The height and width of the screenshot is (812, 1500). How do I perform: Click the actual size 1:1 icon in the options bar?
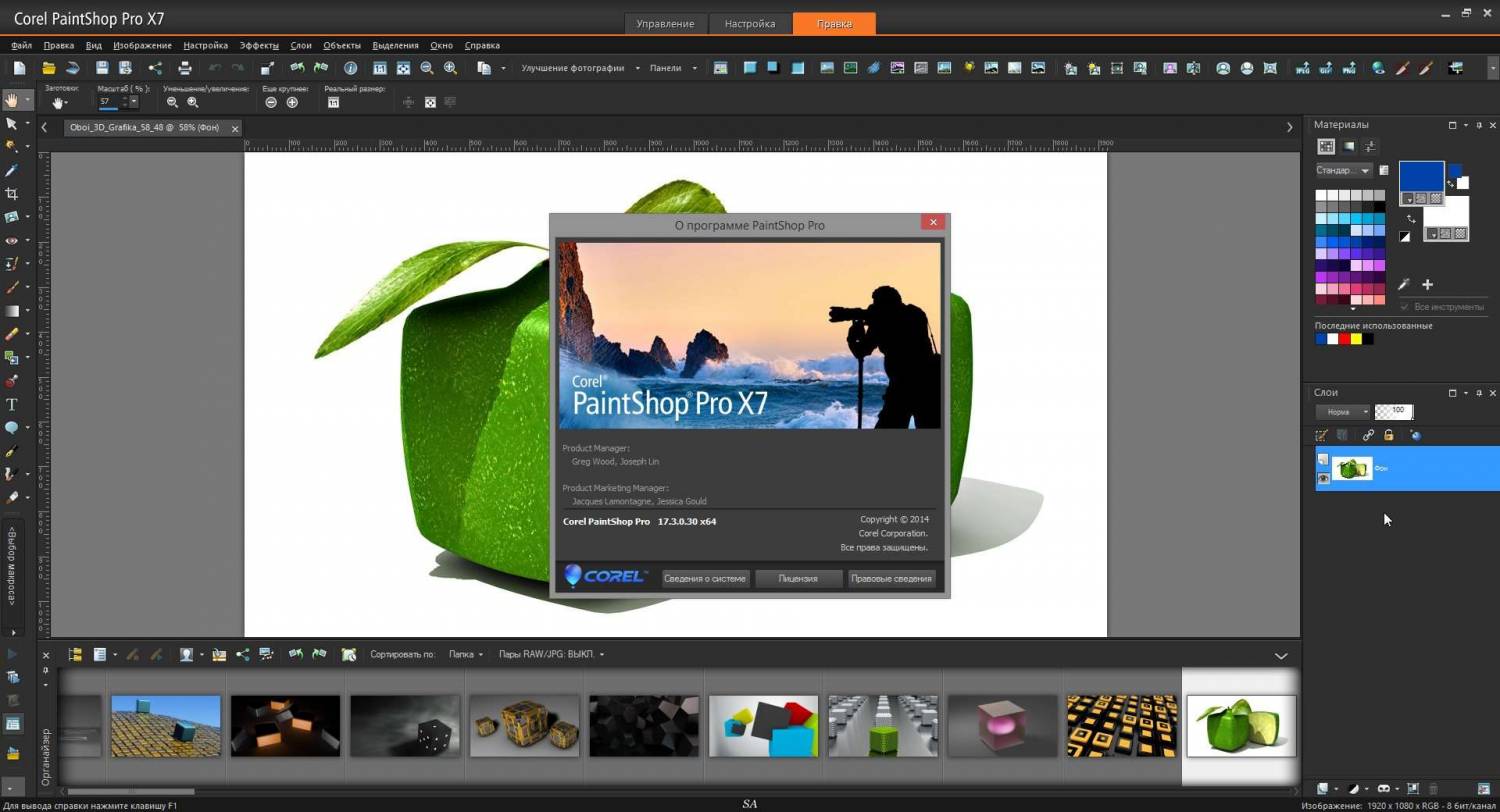point(333,102)
